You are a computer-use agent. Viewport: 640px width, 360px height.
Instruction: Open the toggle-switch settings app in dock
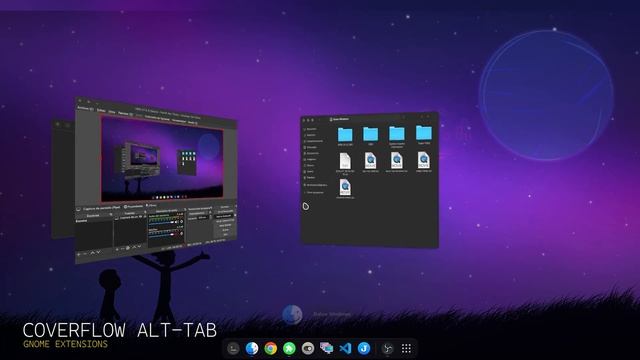pyautogui.click(x=308, y=348)
